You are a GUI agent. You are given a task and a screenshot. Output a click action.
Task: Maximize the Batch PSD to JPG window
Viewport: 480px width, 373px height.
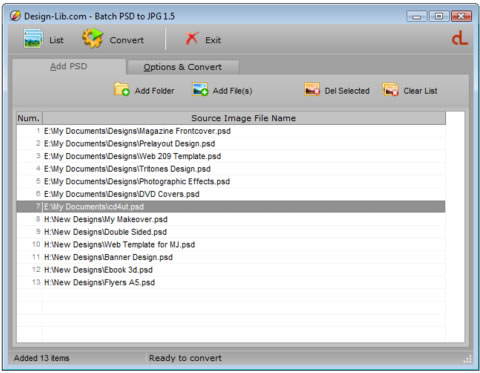point(439,16)
